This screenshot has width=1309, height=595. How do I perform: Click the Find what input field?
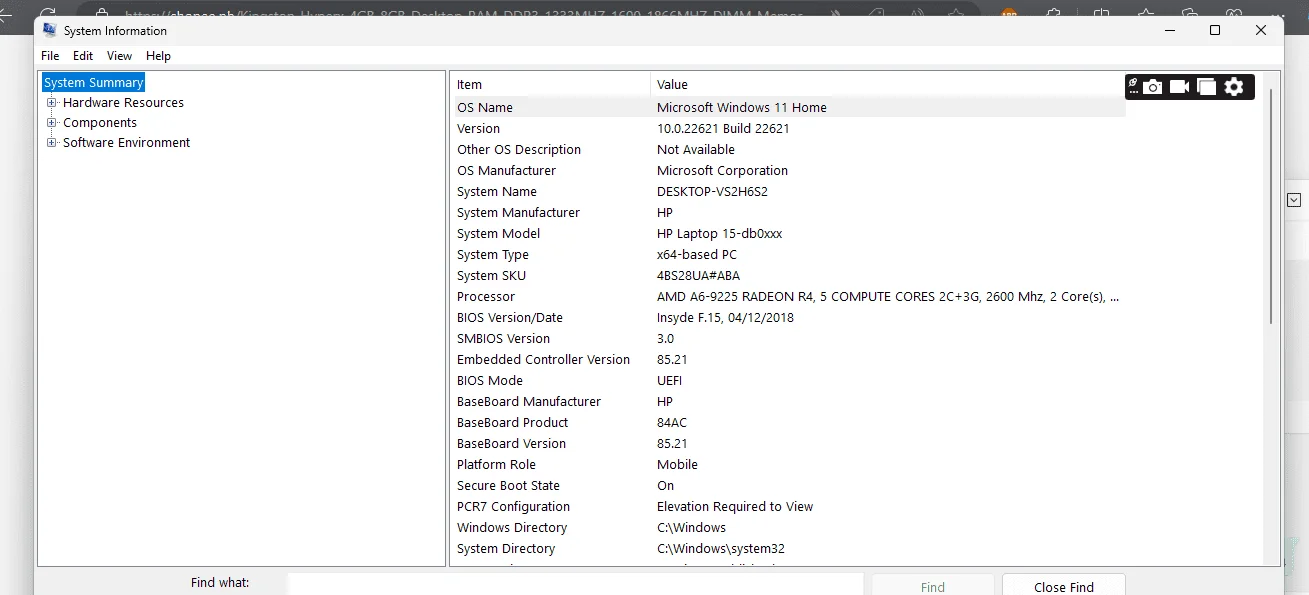(x=575, y=584)
